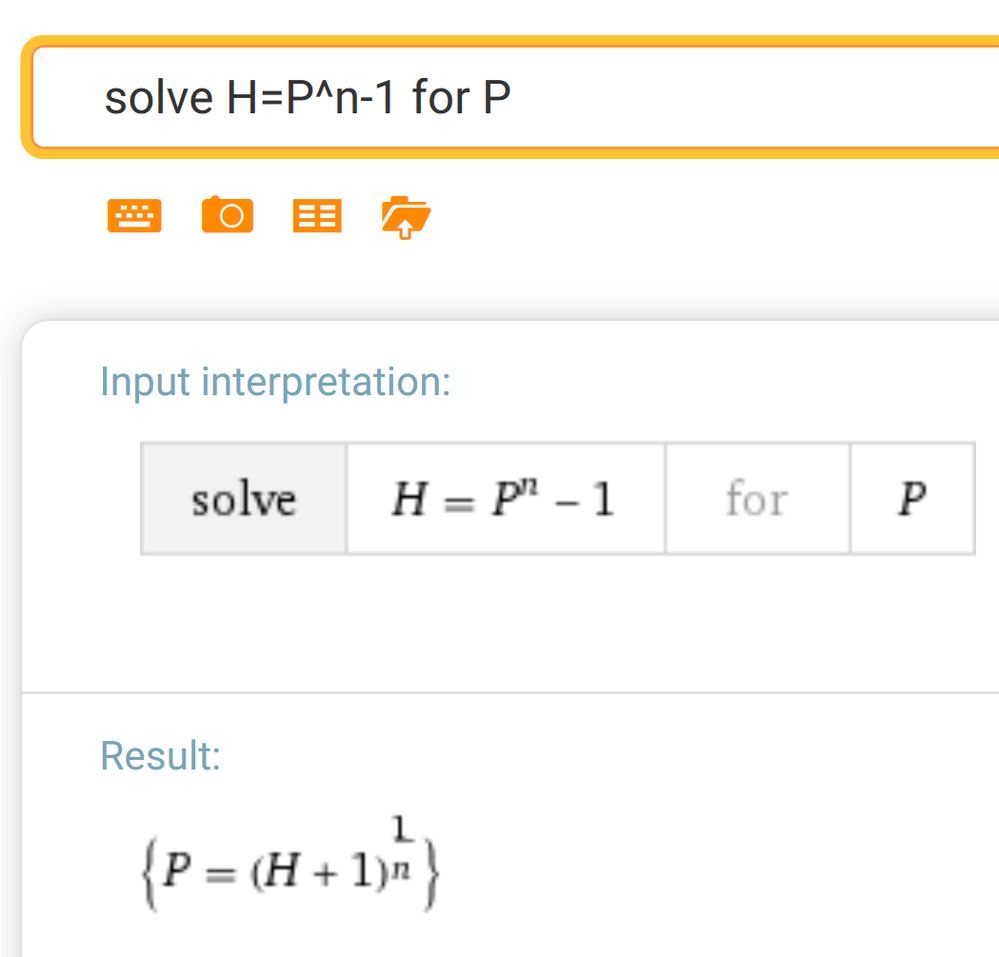The image size is (999, 957).
Task: Click the 'Result:' heading
Action: pyautogui.click(x=160, y=756)
